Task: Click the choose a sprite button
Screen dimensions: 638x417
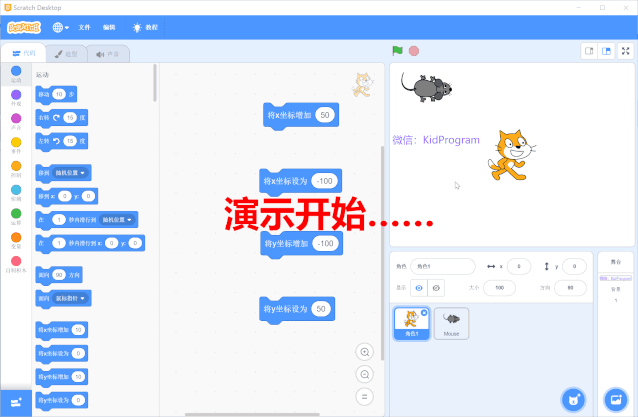Action: (x=573, y=399)
